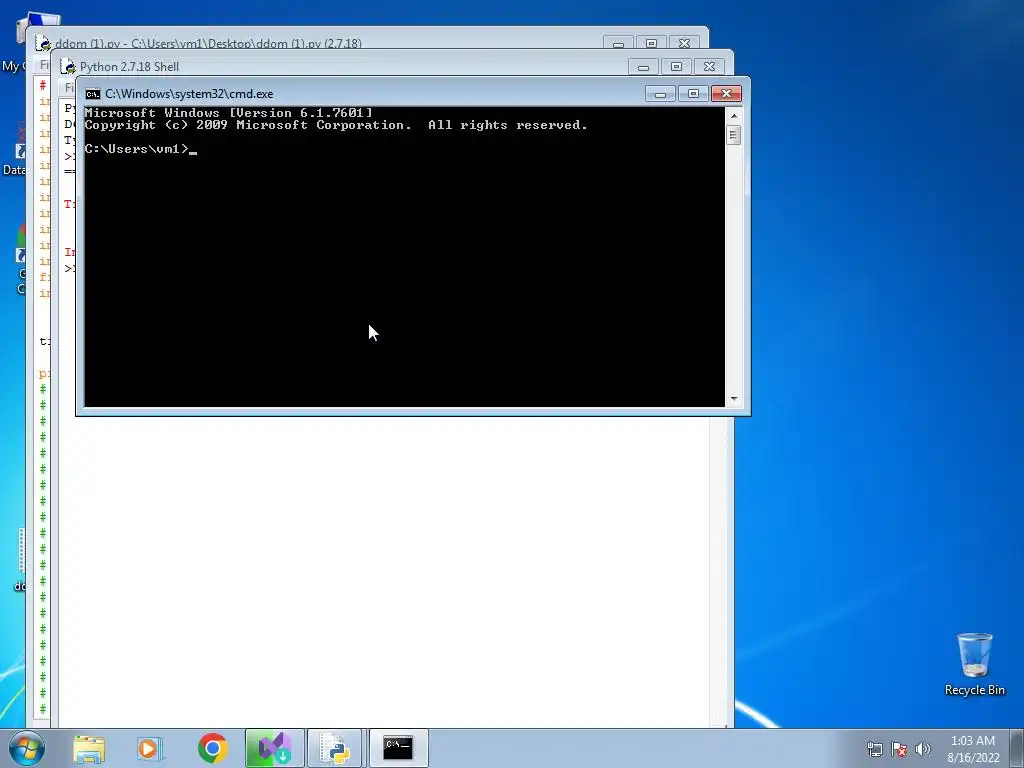
Task: Open the cmd.exe title bar system icon
Action: [x=93, y=94]
